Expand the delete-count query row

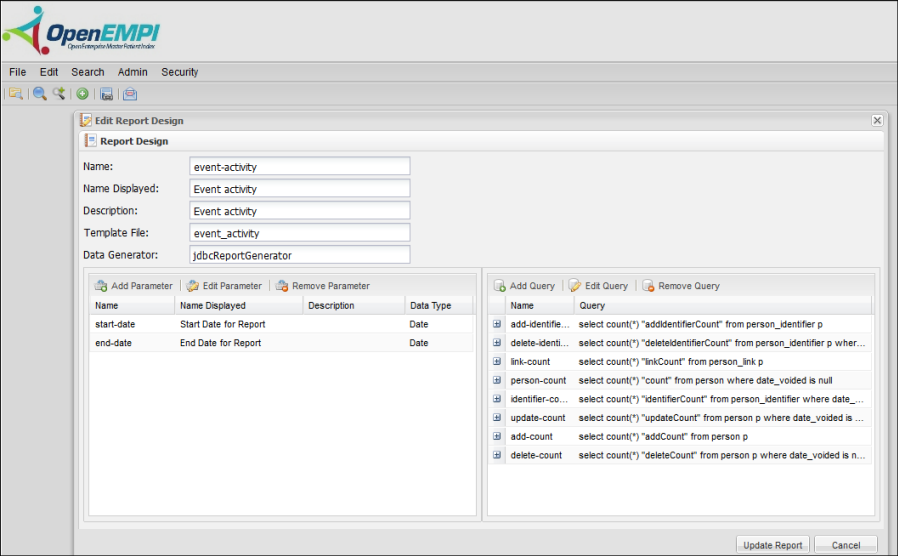tap(497, 455)
